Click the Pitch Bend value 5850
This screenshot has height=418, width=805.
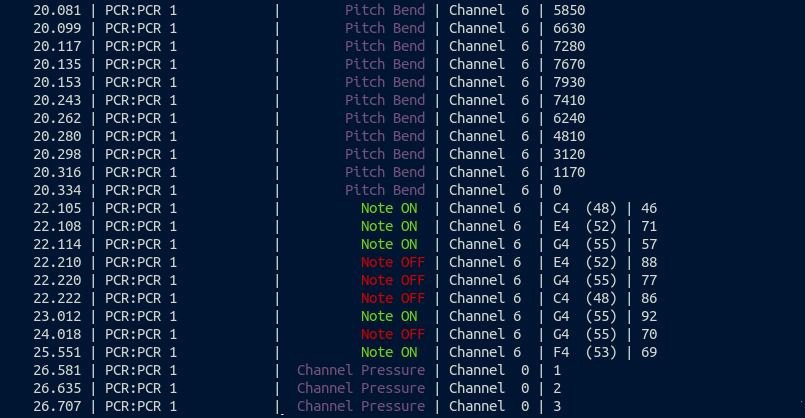click(569, 10)
